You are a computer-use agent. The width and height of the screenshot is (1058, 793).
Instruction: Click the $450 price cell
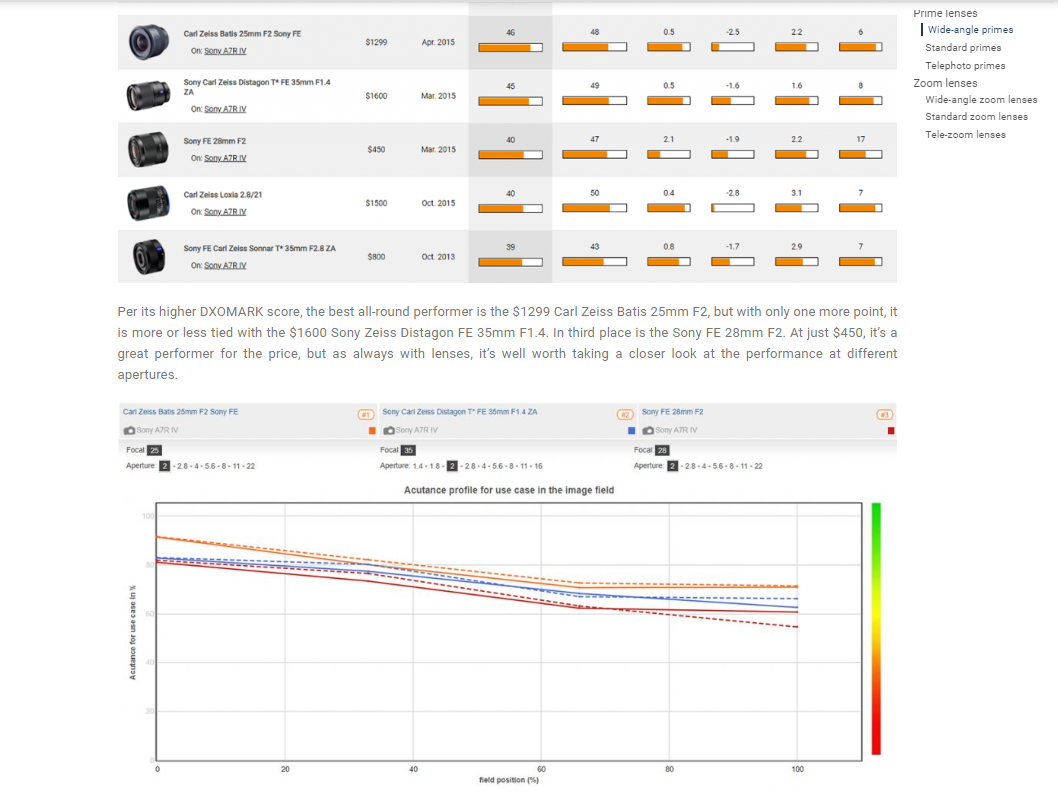pyautogui.click(x=376, y=149)
